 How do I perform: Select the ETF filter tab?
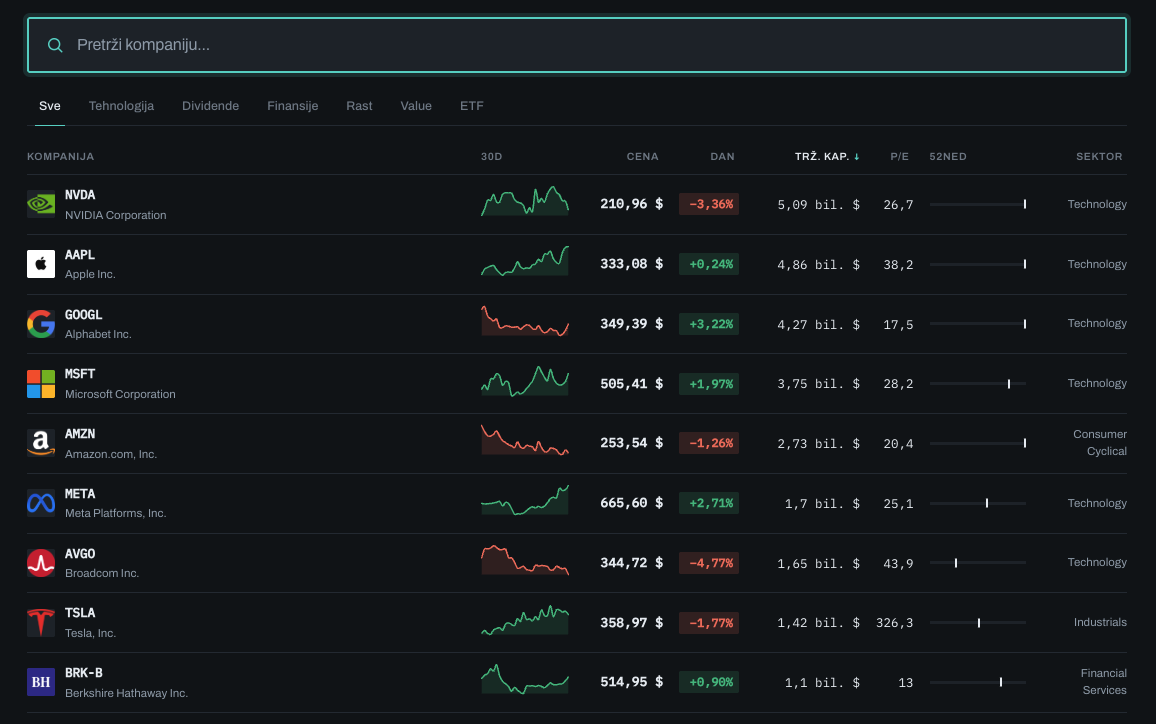click(x=472, y=106)
